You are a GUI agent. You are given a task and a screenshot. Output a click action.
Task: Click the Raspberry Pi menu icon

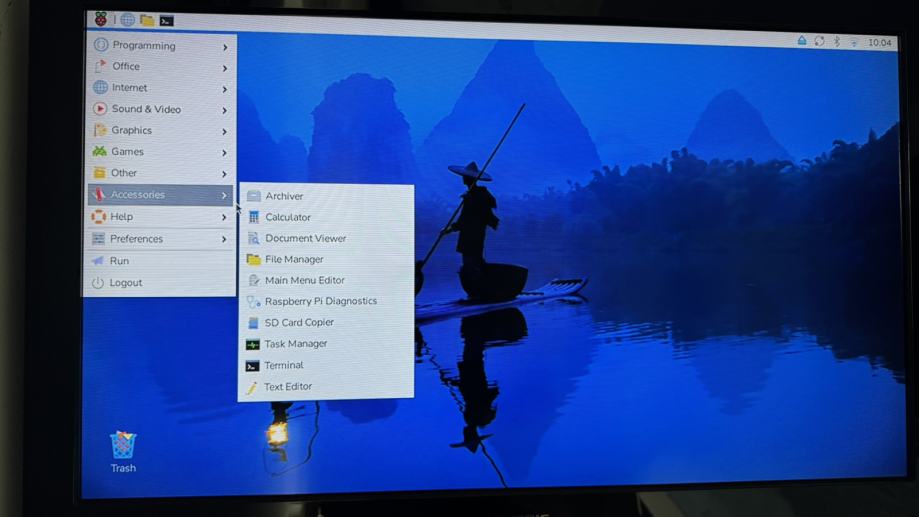[x=101, y=19]
